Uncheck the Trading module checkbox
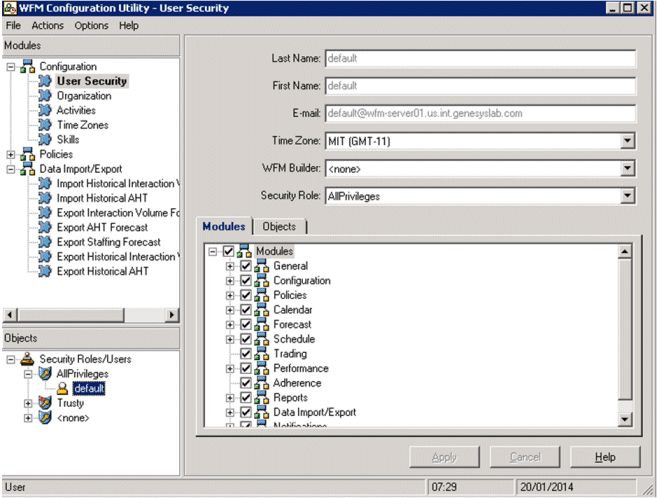The width and height of the screenshot is (657, 498). (246, 354)
